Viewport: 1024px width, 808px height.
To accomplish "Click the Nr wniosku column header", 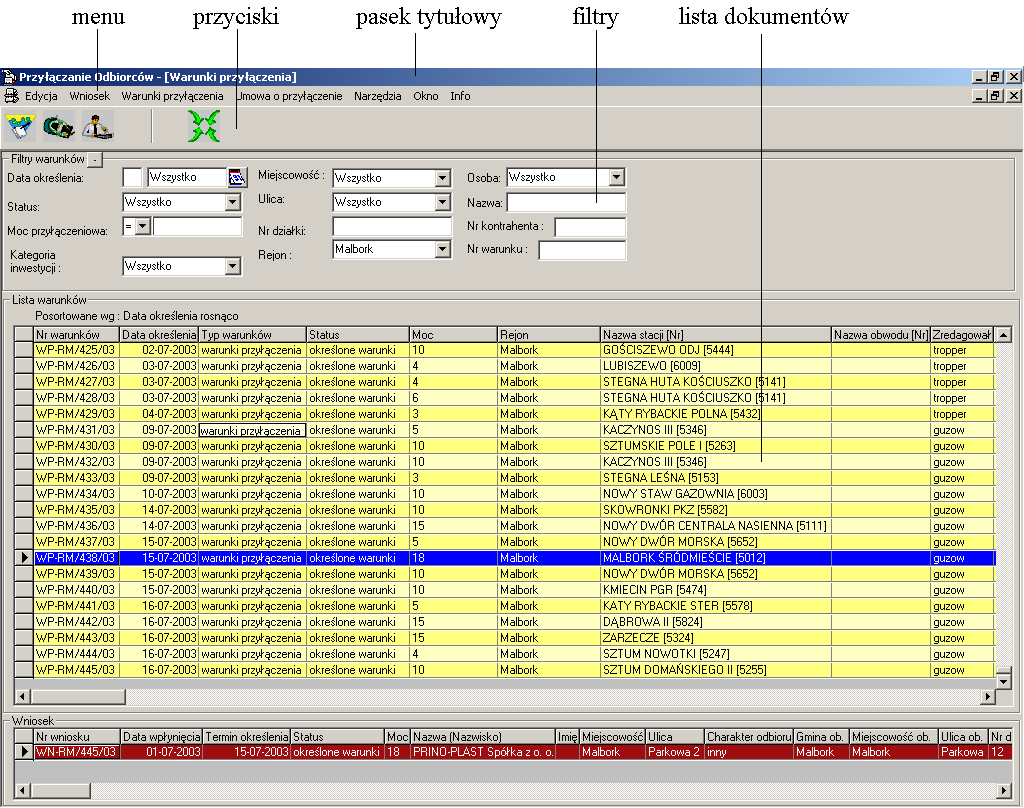I will point(77,737).
